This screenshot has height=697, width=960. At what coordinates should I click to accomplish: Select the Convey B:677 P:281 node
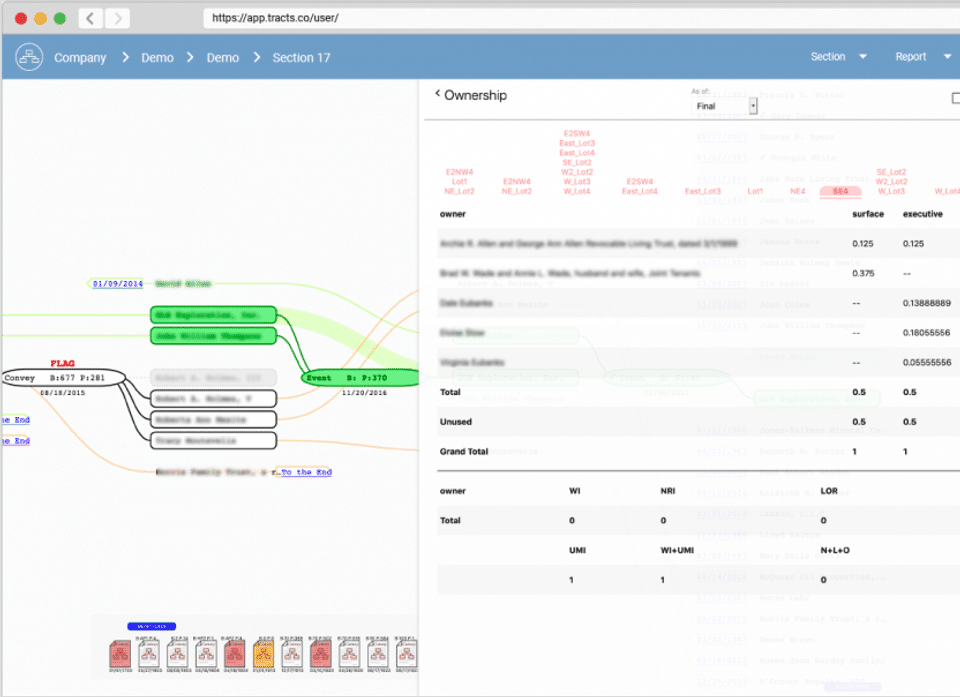[64, 378]
